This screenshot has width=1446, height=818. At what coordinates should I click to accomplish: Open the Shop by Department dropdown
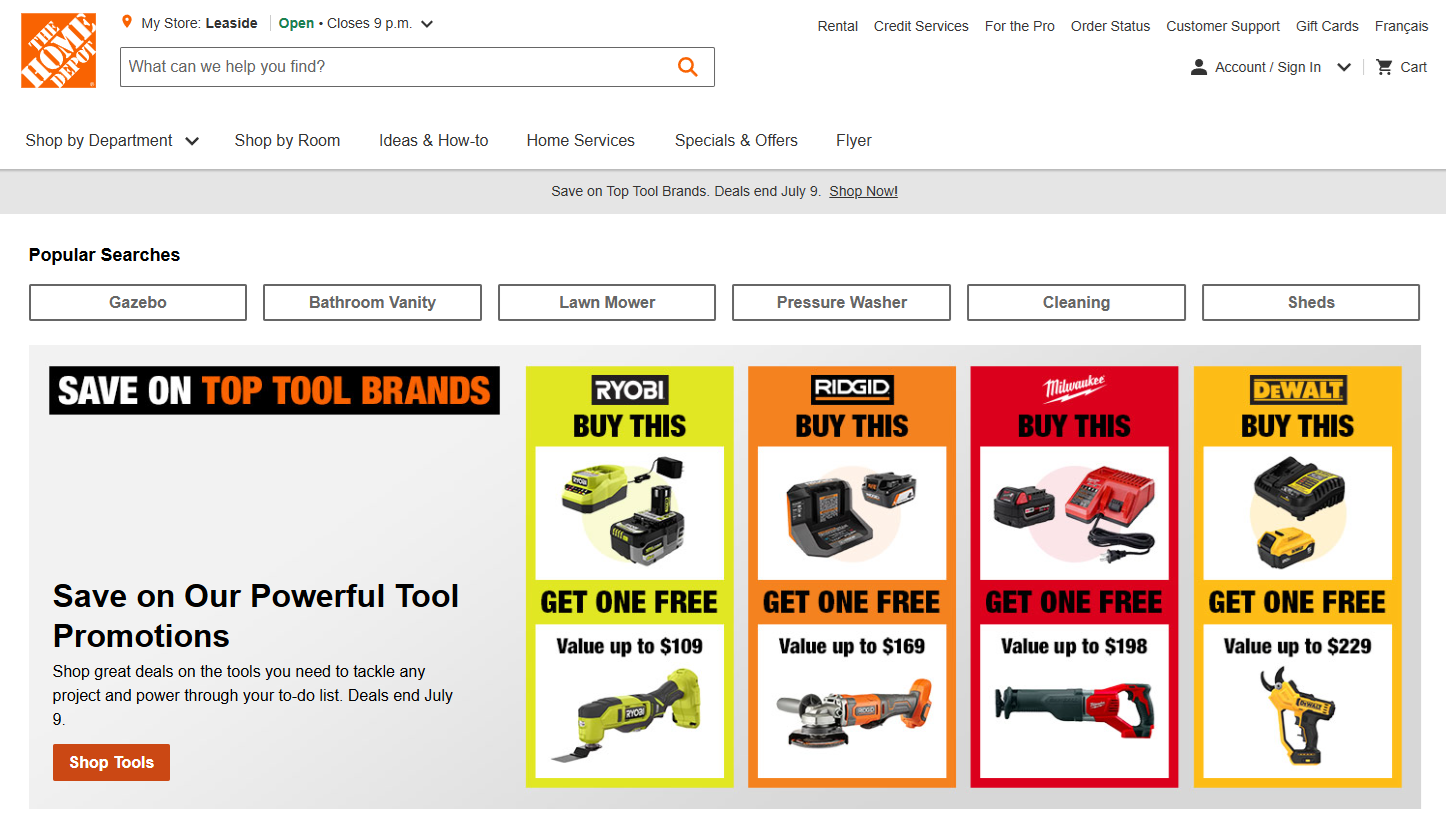tap(112, 141)
